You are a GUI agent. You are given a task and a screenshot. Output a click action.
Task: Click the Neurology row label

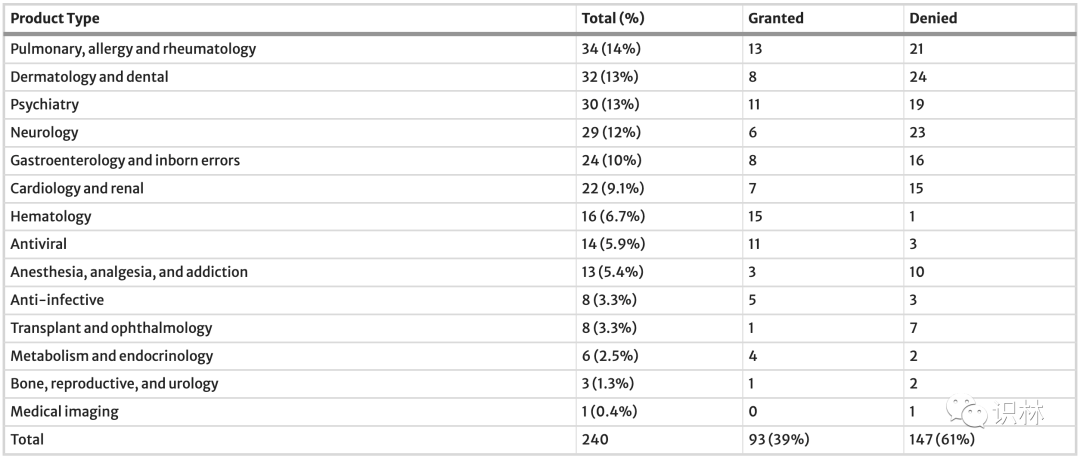coord(44,132)
